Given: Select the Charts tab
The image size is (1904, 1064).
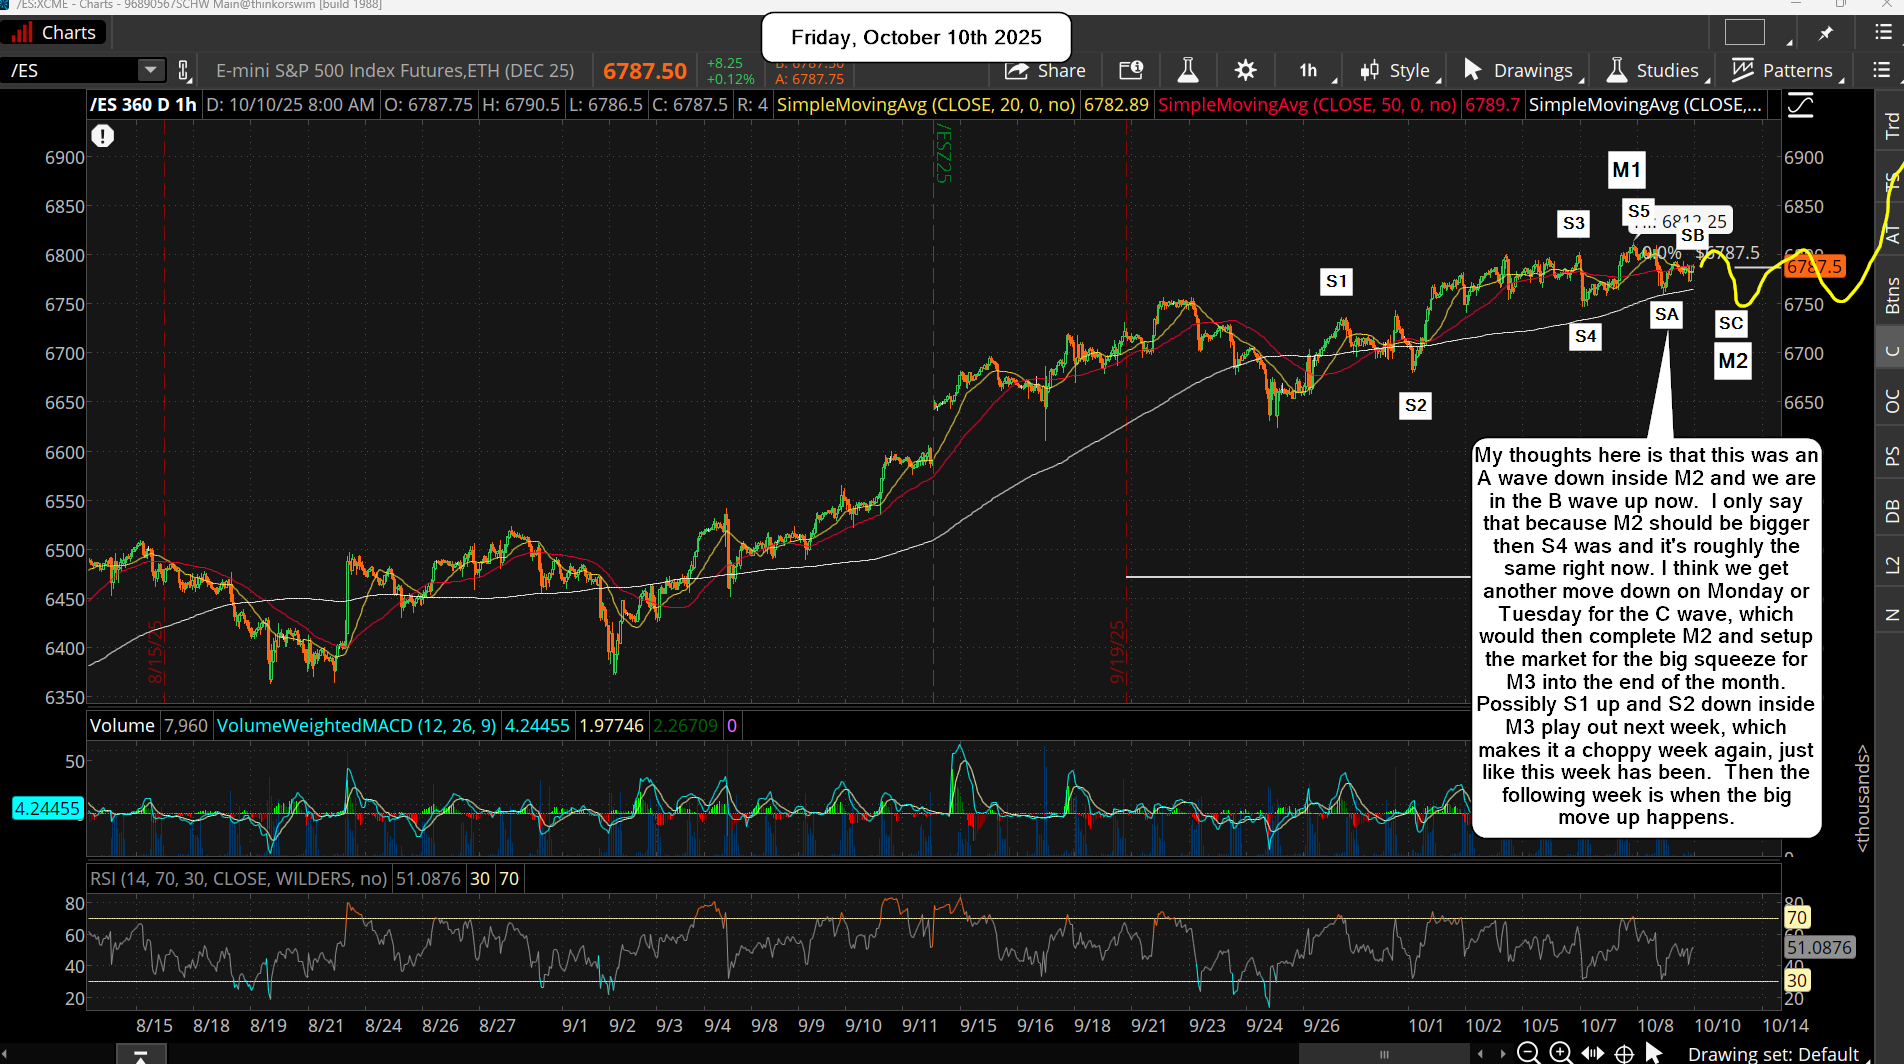Looking at the screenshot, I should coord(55,33).
